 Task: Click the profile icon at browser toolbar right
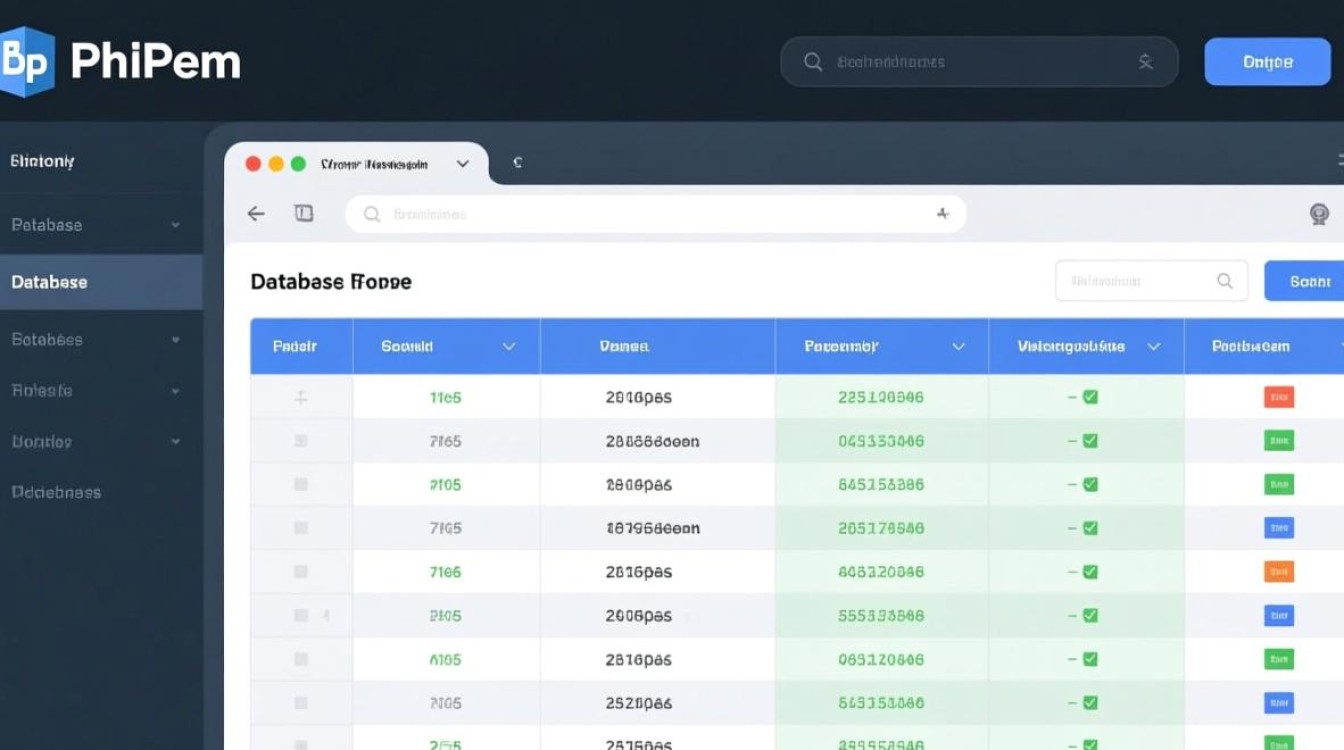tap(1319, 214)
